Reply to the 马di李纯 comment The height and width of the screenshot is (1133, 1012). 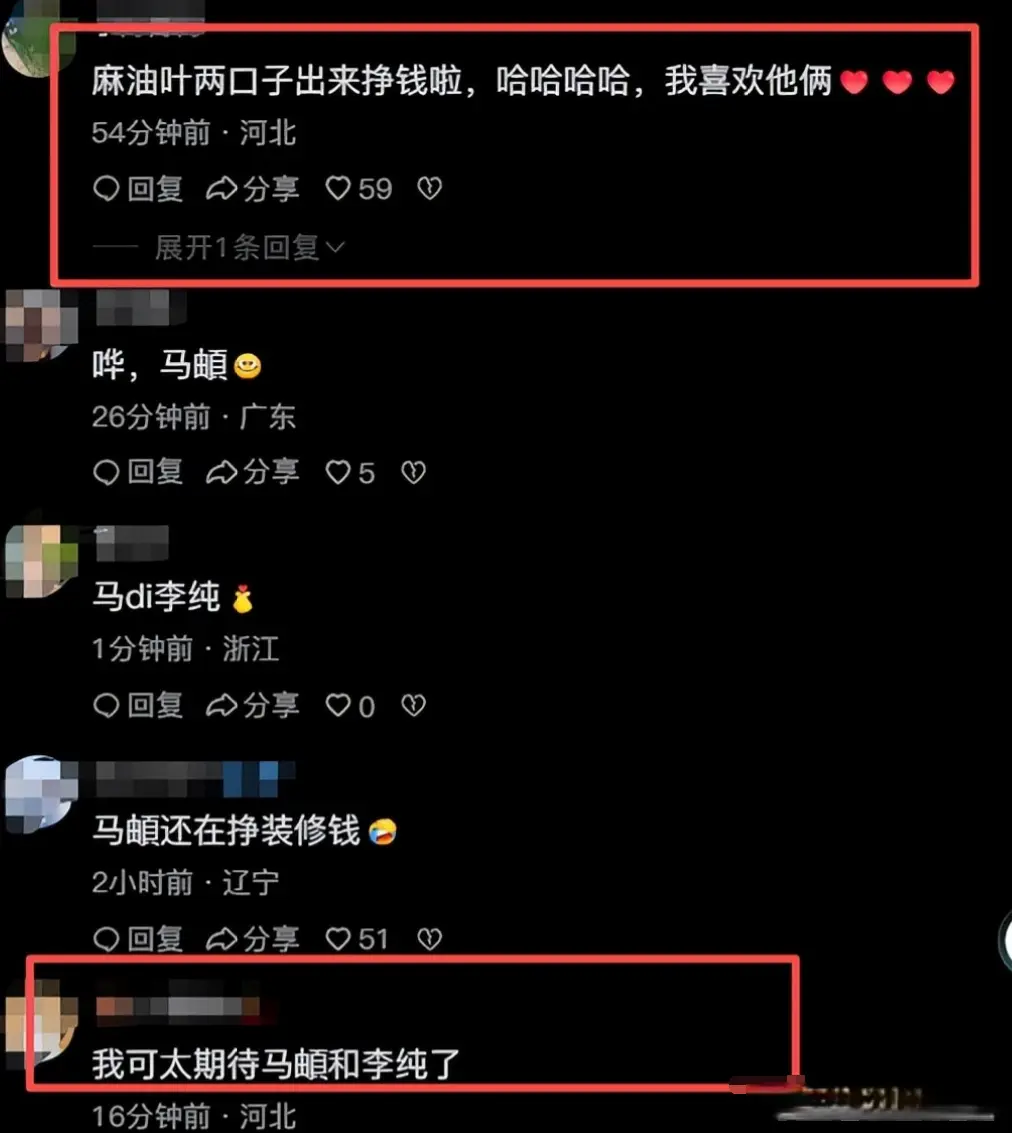click(x=138, y=705)
